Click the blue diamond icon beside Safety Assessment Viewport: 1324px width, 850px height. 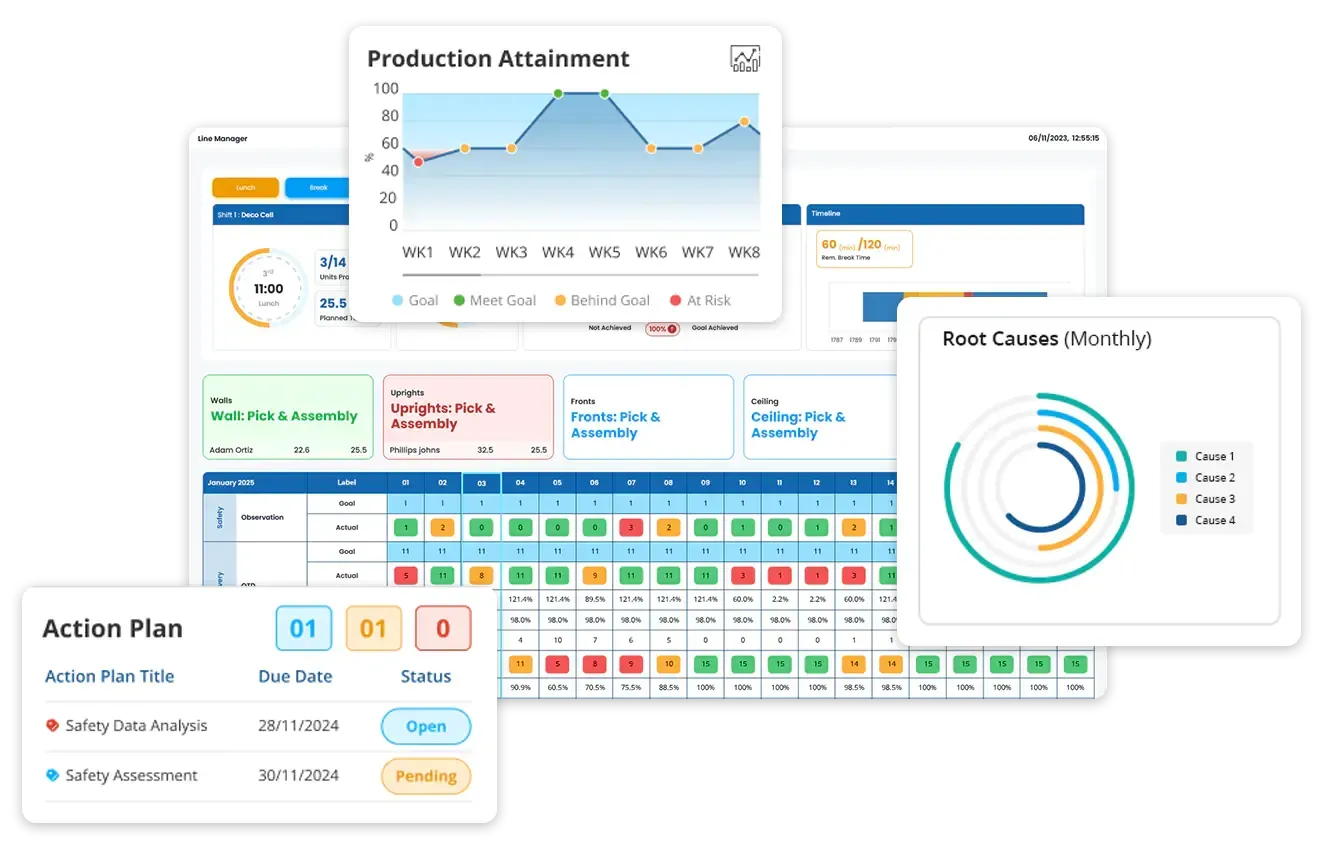[52, 775]
